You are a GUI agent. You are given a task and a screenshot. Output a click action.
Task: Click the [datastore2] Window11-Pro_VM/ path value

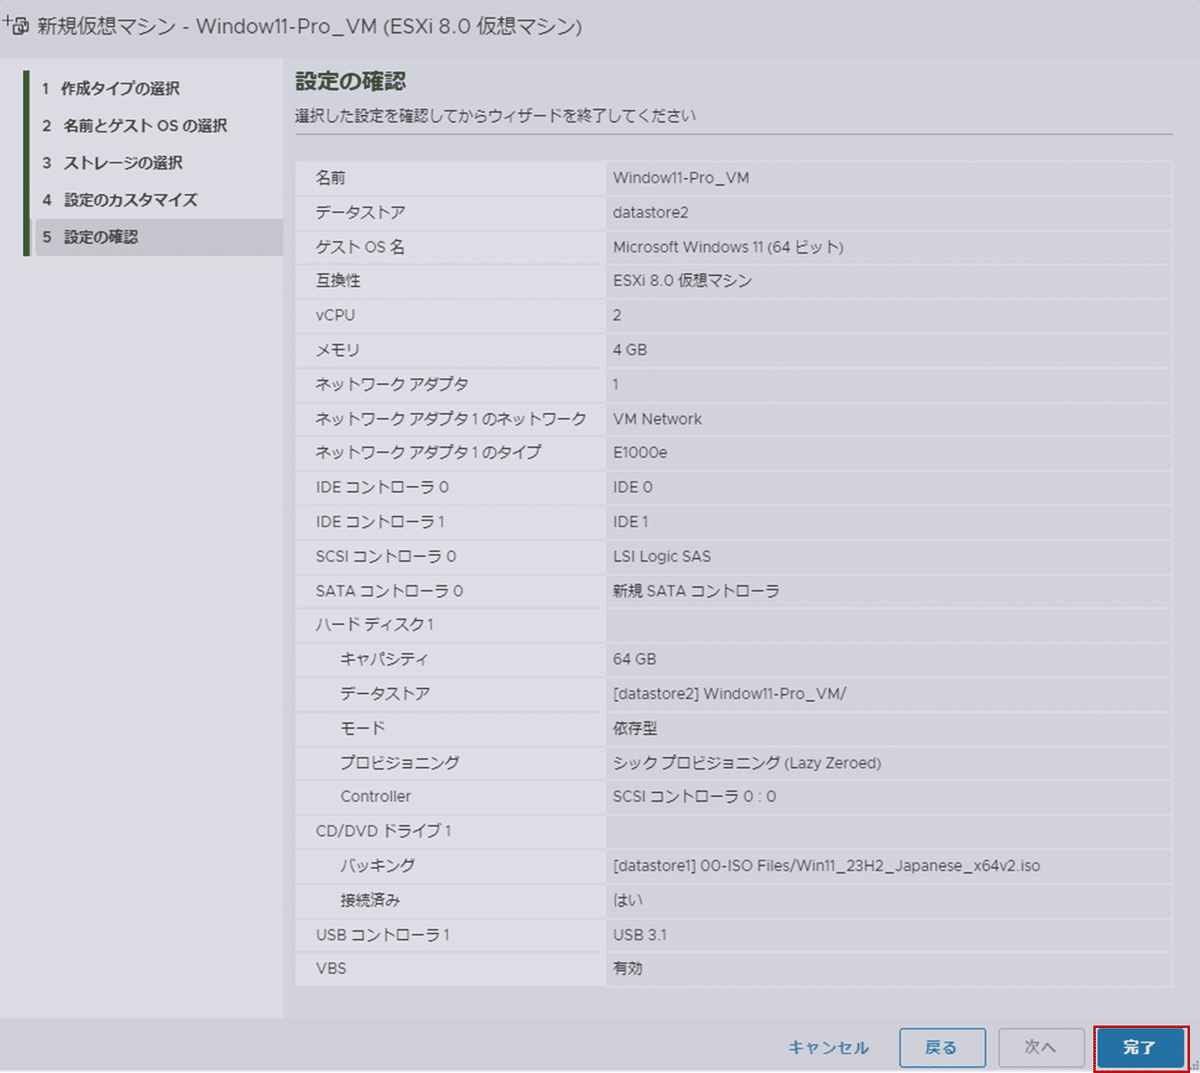click(729, 694)
